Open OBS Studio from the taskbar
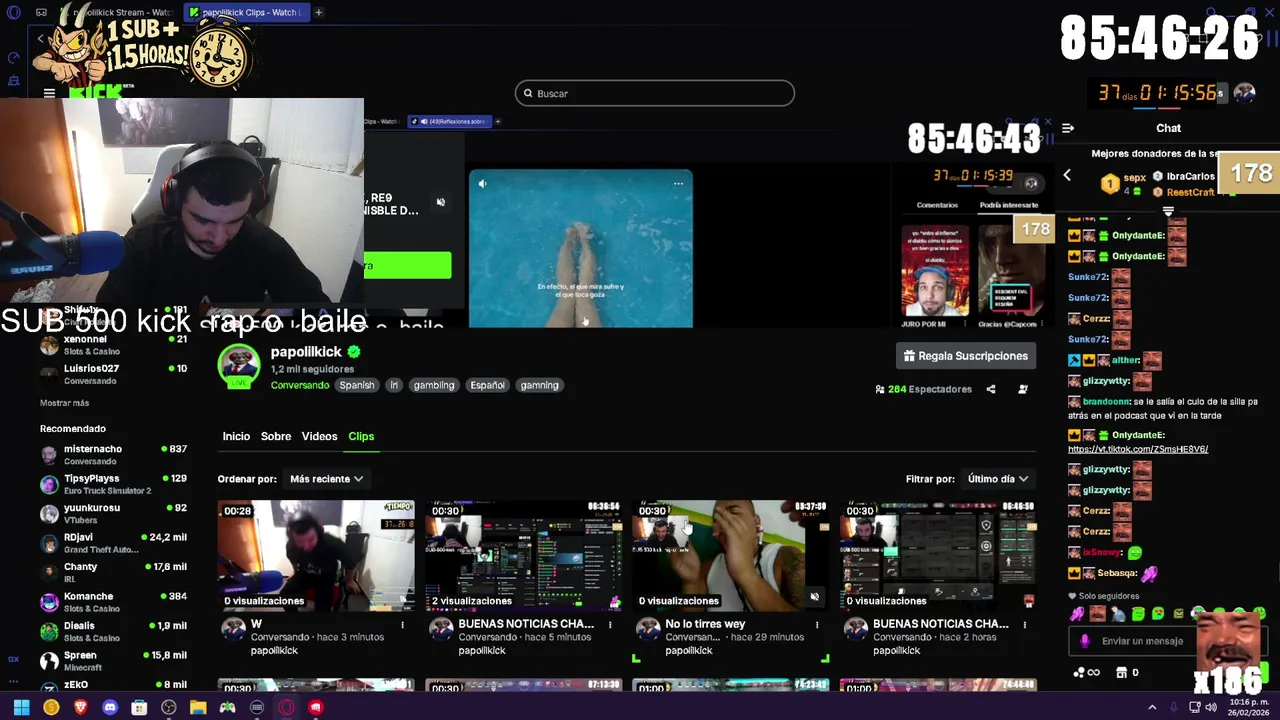Screen dimensions: 1280x720 [169, 707]
